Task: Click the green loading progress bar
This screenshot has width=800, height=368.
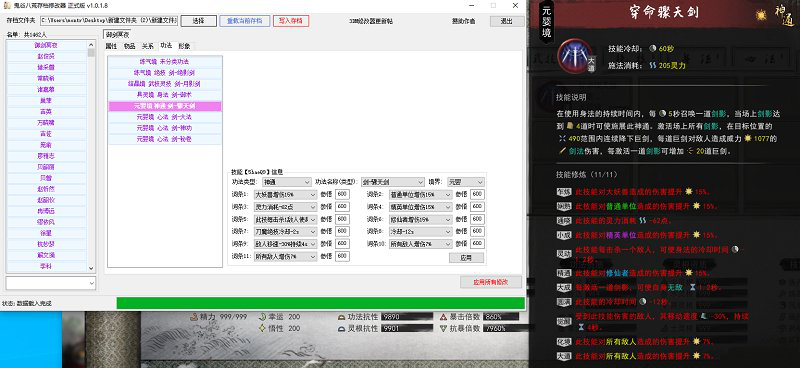Action: click(x=320, y=303)
